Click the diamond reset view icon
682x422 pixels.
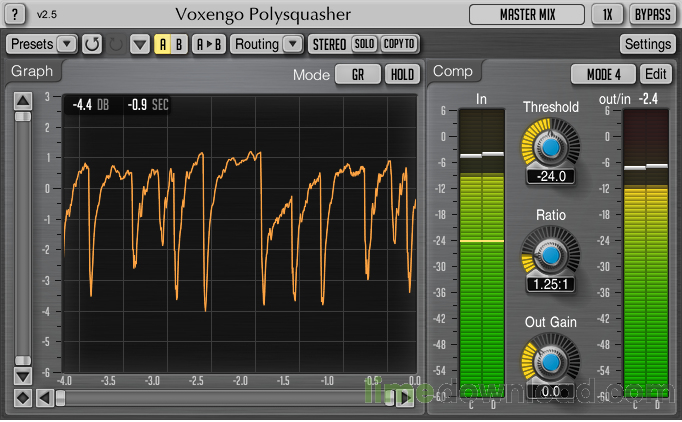(23, 398)
